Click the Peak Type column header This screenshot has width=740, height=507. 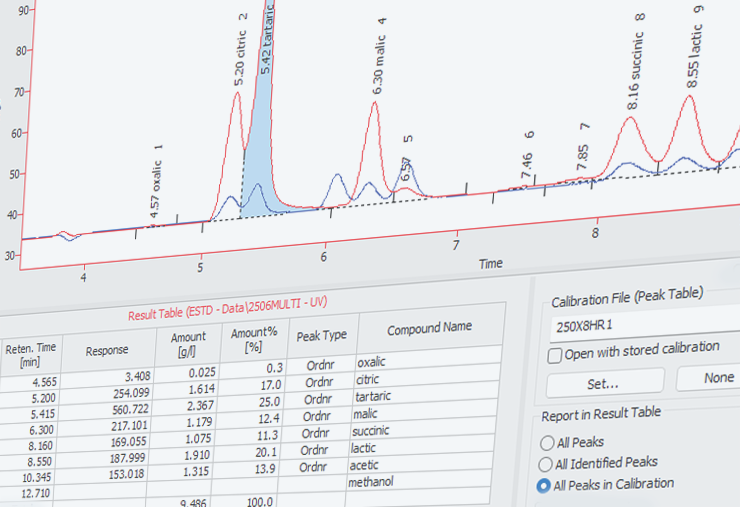click(x=321, y=336)
